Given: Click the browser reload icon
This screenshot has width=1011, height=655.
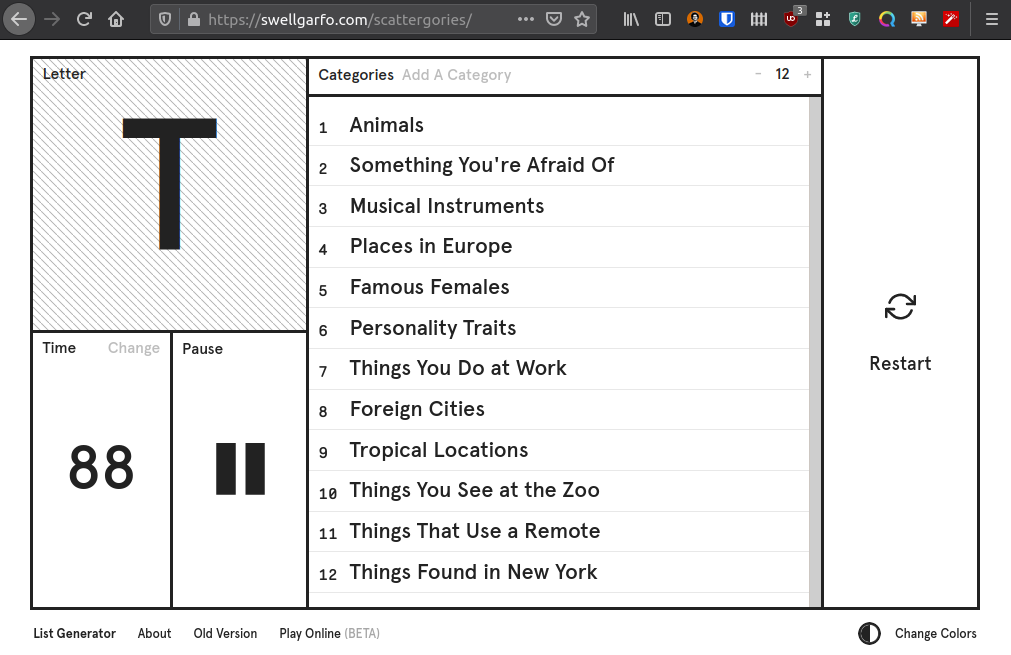Looking at the screenshot, I should click(x=84, y=19).
